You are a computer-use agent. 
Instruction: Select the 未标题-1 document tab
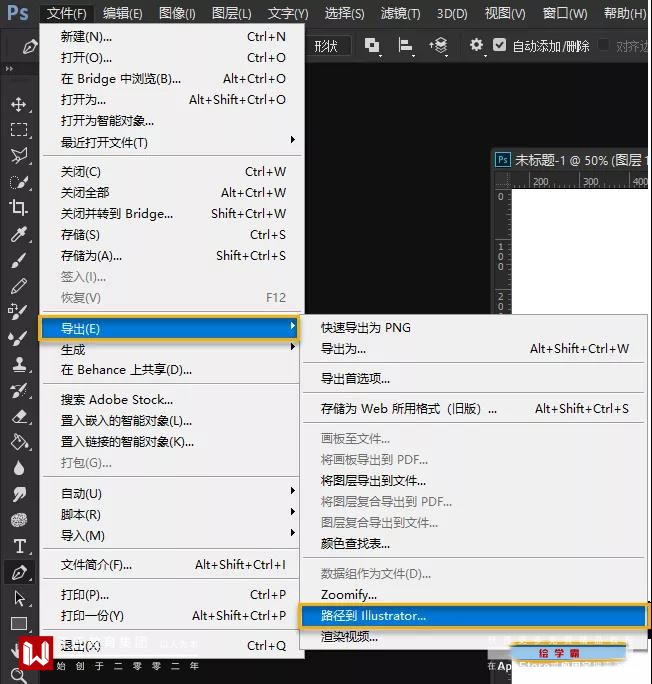pyautogui.click(x=571, y=160)
